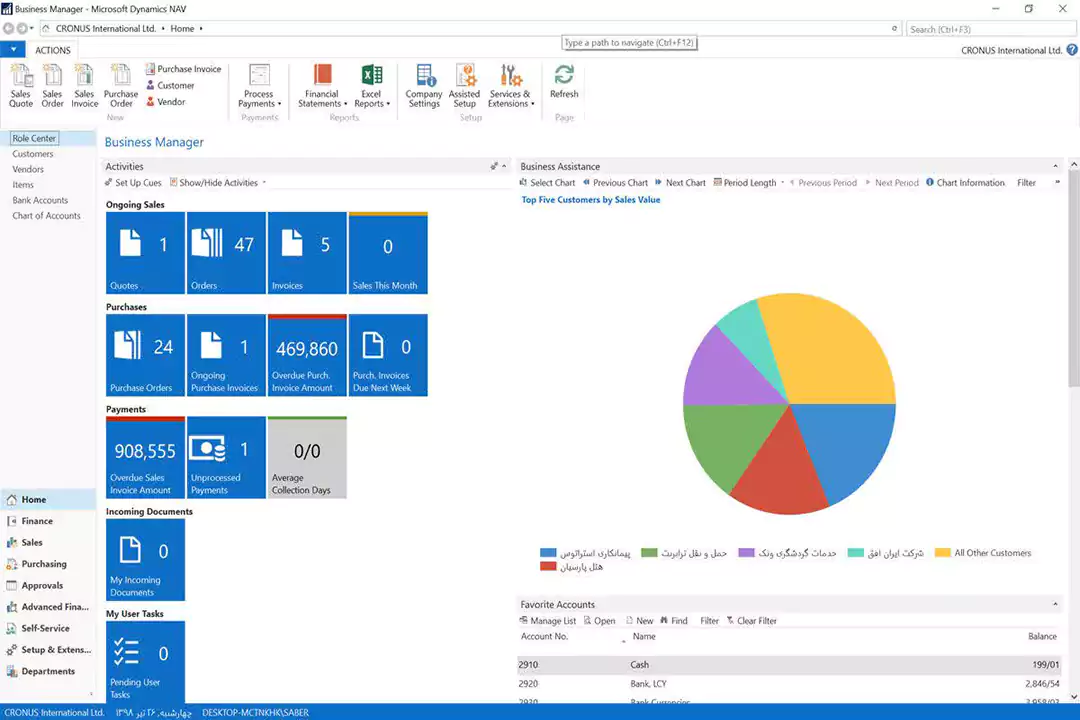Image resolution: width=1080 pixels, height=720 pixels.
Task: Switch to the Departments menu
Action: click(x=48, y=670)
